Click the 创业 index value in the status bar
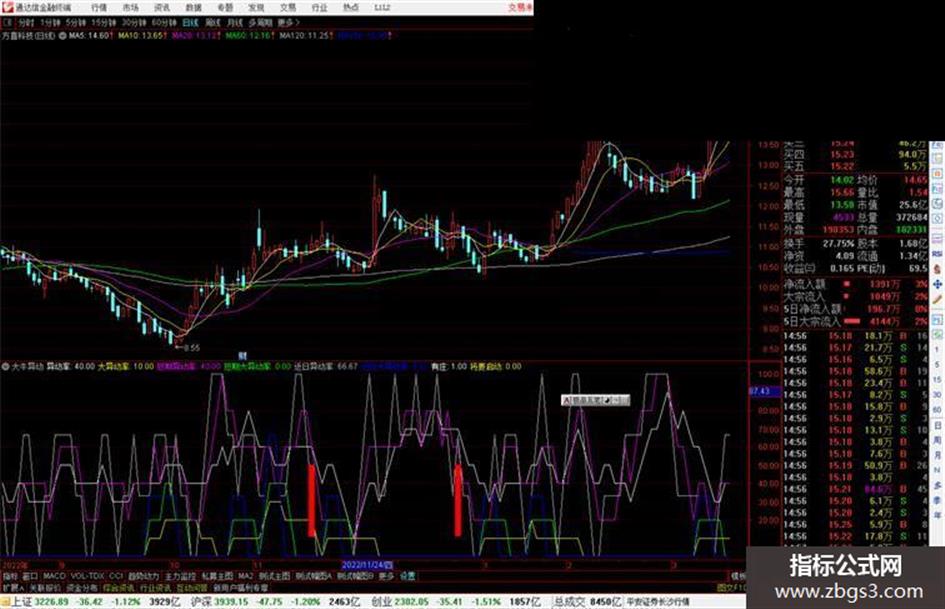The image size is (945, 609). coord(412,602)
